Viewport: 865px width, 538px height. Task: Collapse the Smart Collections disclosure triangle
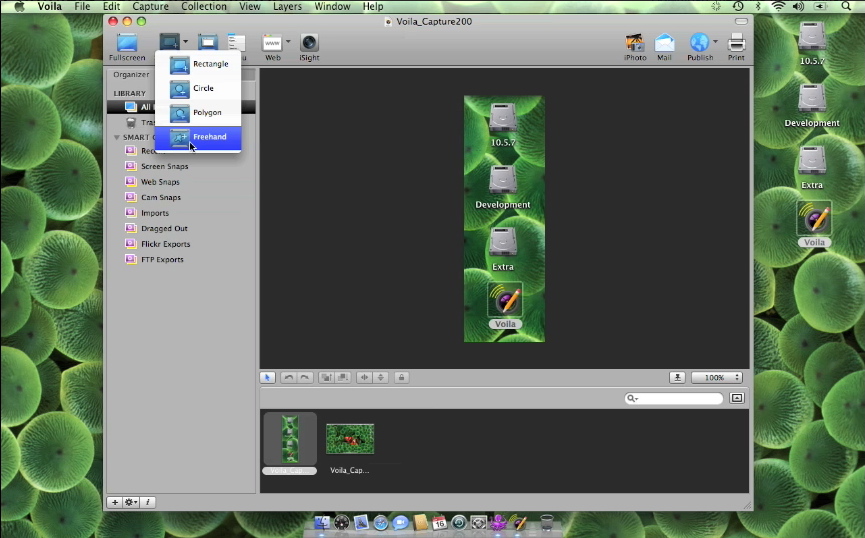point(117,137)
